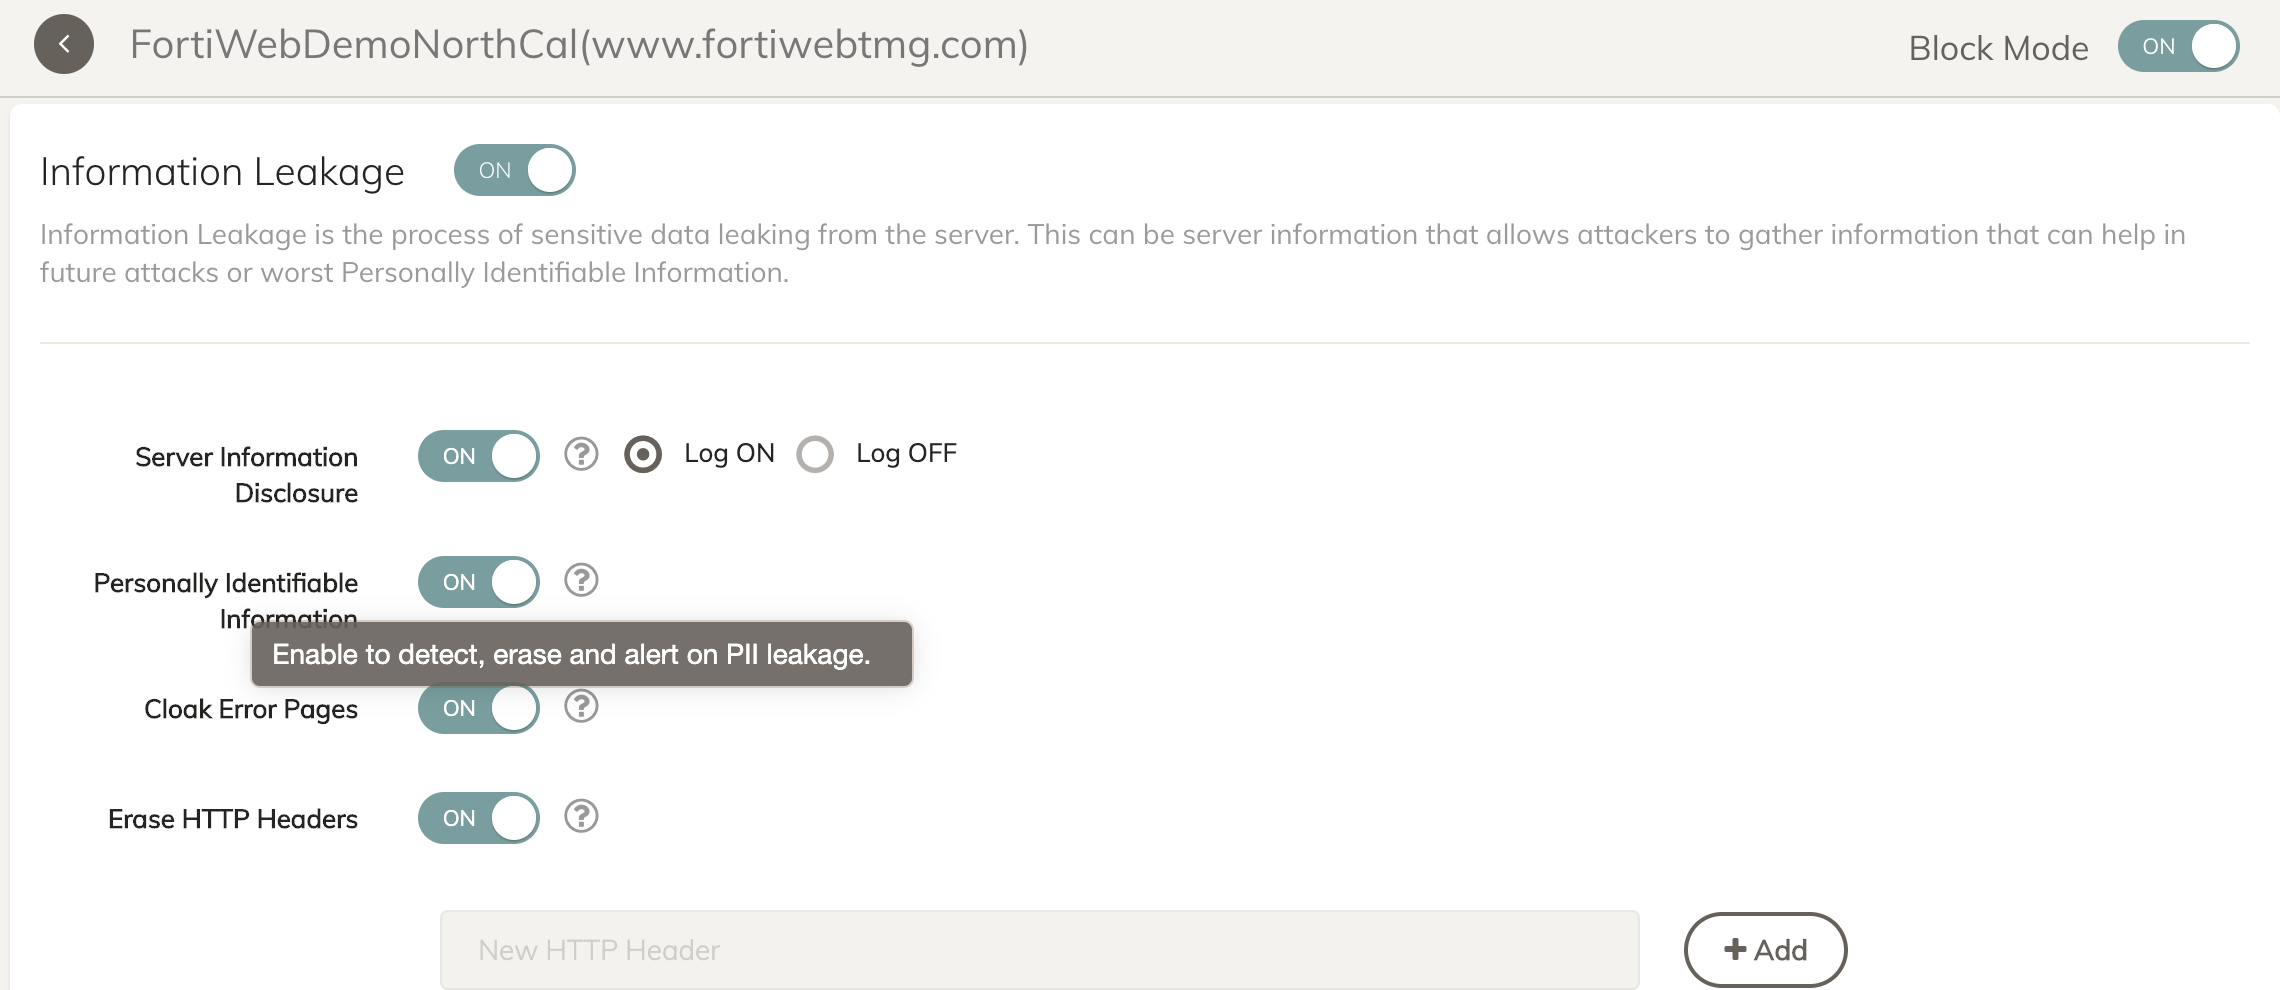This screenshot has height=990, width=2280.
Task: Turn off Block Mode switch
Action: point(2177,47)
